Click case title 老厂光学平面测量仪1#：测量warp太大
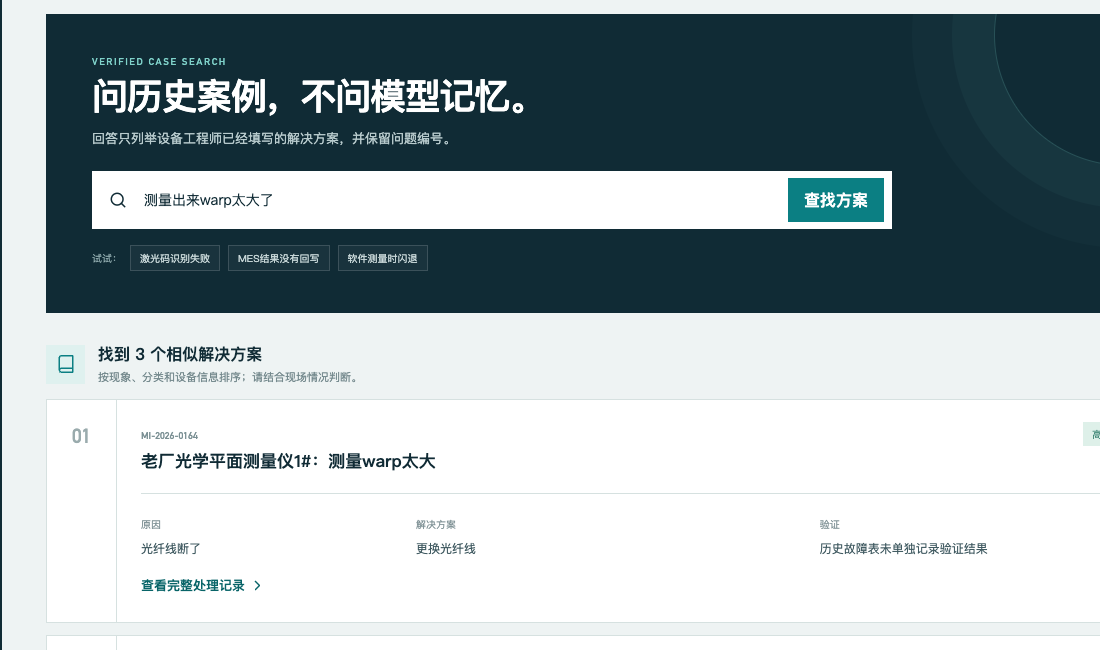Image resolution: width=1100 pixels, height=650 pixels. 288,461
